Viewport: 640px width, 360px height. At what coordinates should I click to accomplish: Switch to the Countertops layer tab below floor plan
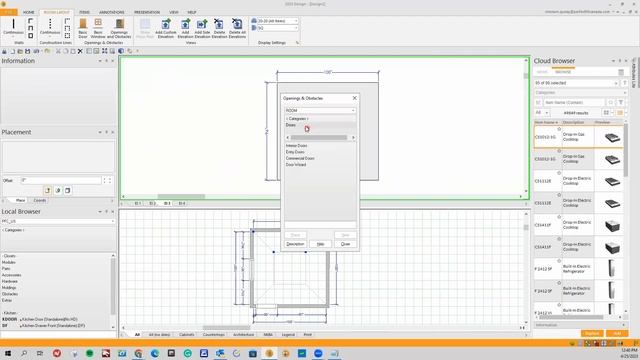coord(214,335)
